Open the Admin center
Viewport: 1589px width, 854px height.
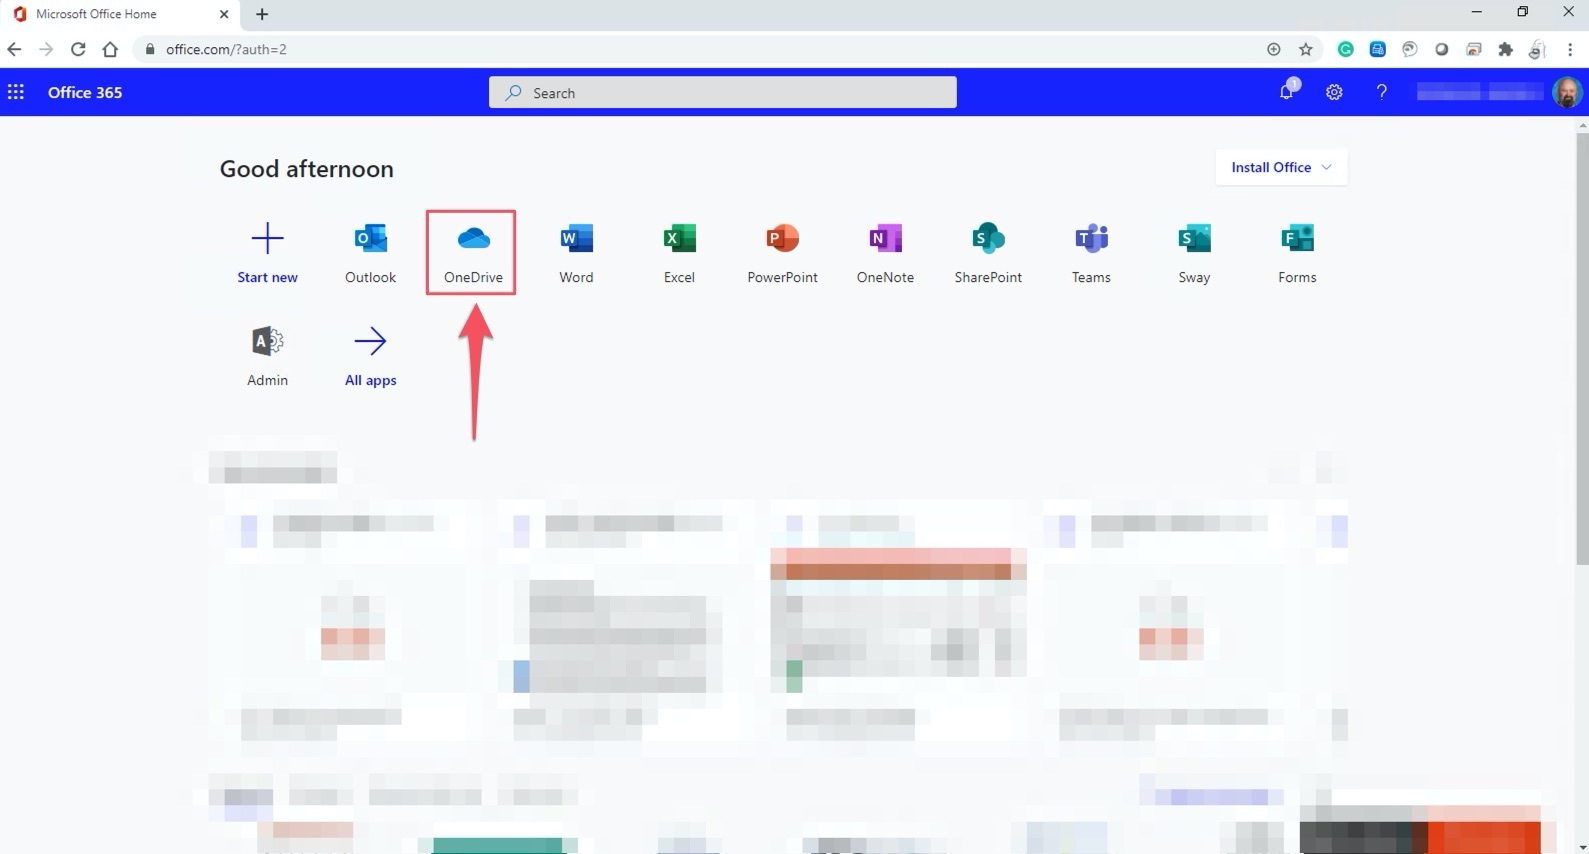(x=267, y=355)
